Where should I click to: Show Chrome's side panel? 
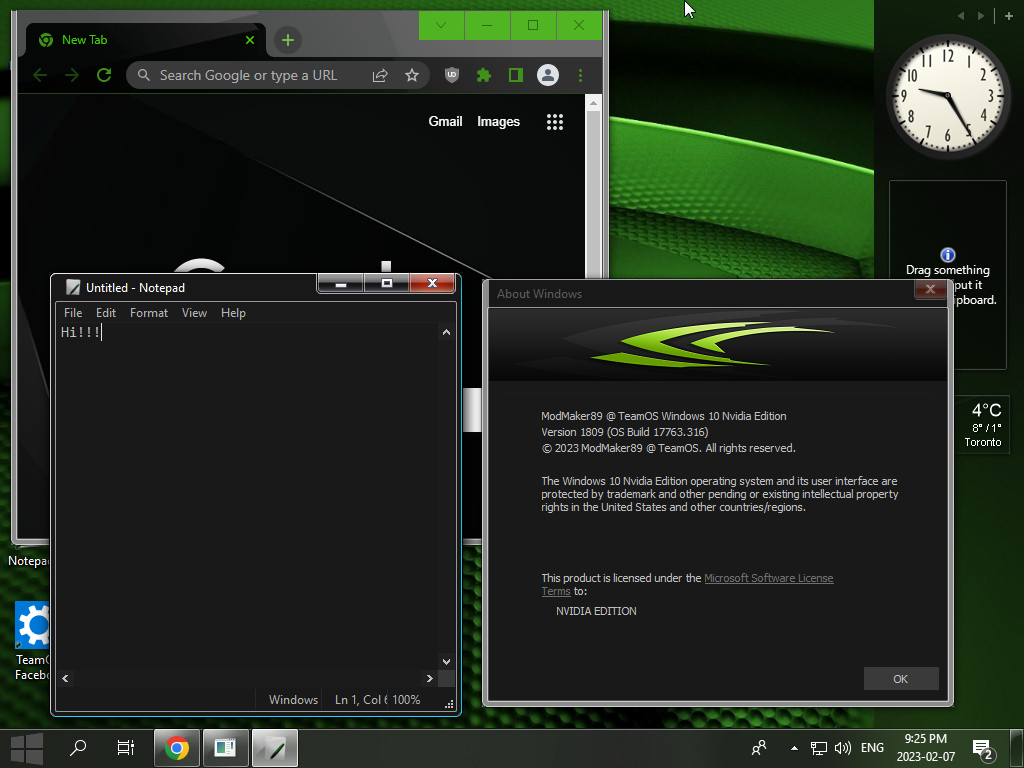pyautogui.click(x=515, y=75)
